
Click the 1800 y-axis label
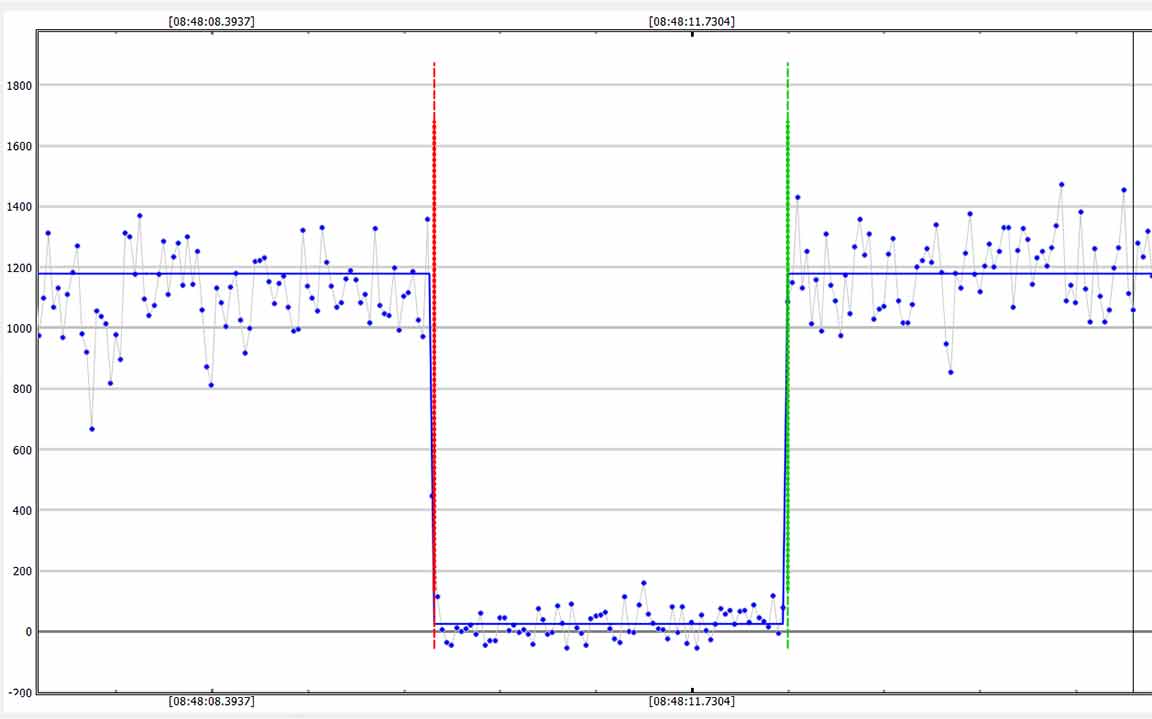click(x=19, y=85)
